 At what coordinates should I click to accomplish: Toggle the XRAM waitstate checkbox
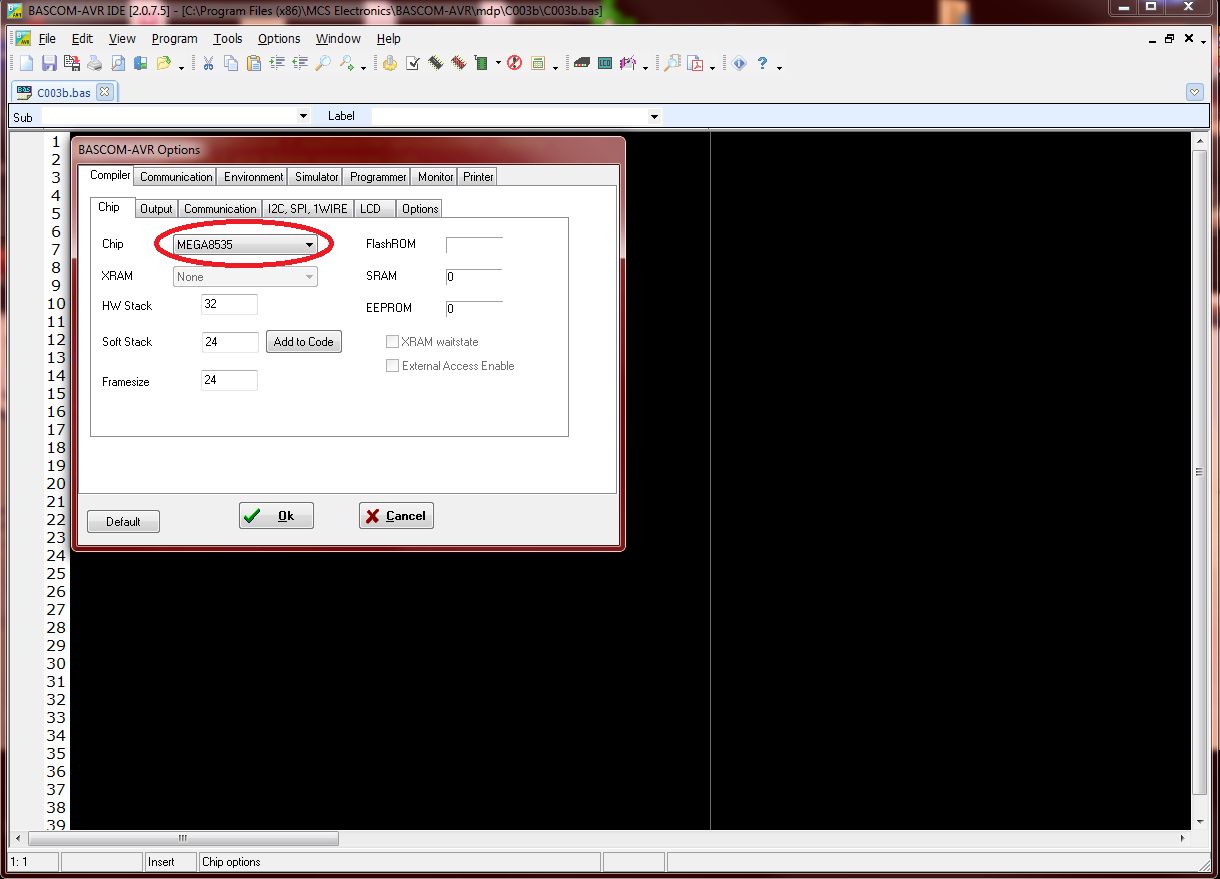(392, 342)
